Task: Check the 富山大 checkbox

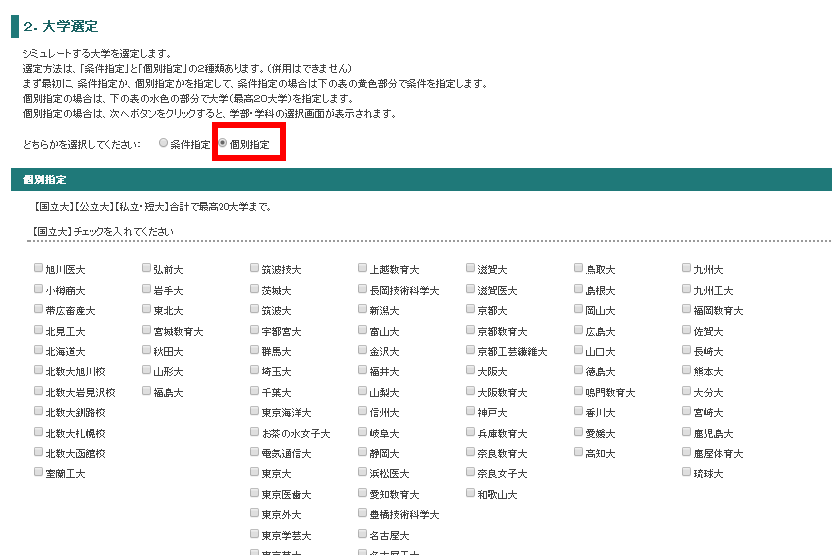Action: pos(362,329)
